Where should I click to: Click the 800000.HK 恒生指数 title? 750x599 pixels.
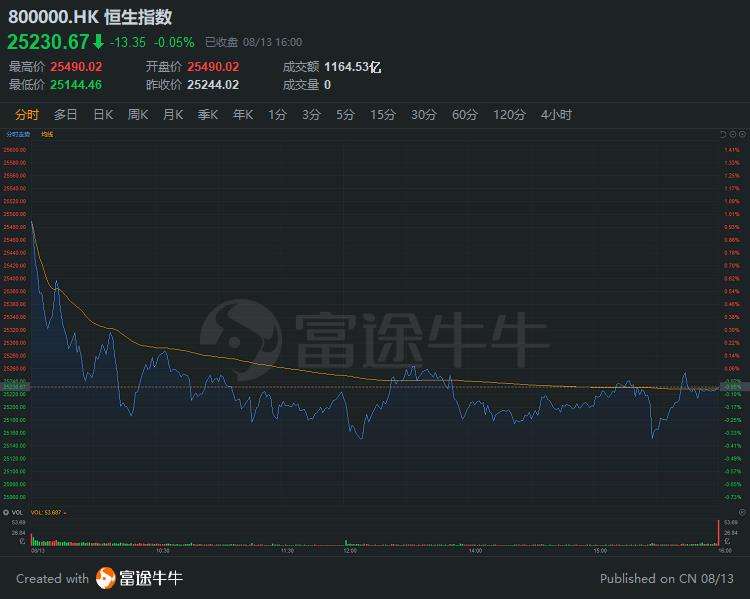click(90, 17)
